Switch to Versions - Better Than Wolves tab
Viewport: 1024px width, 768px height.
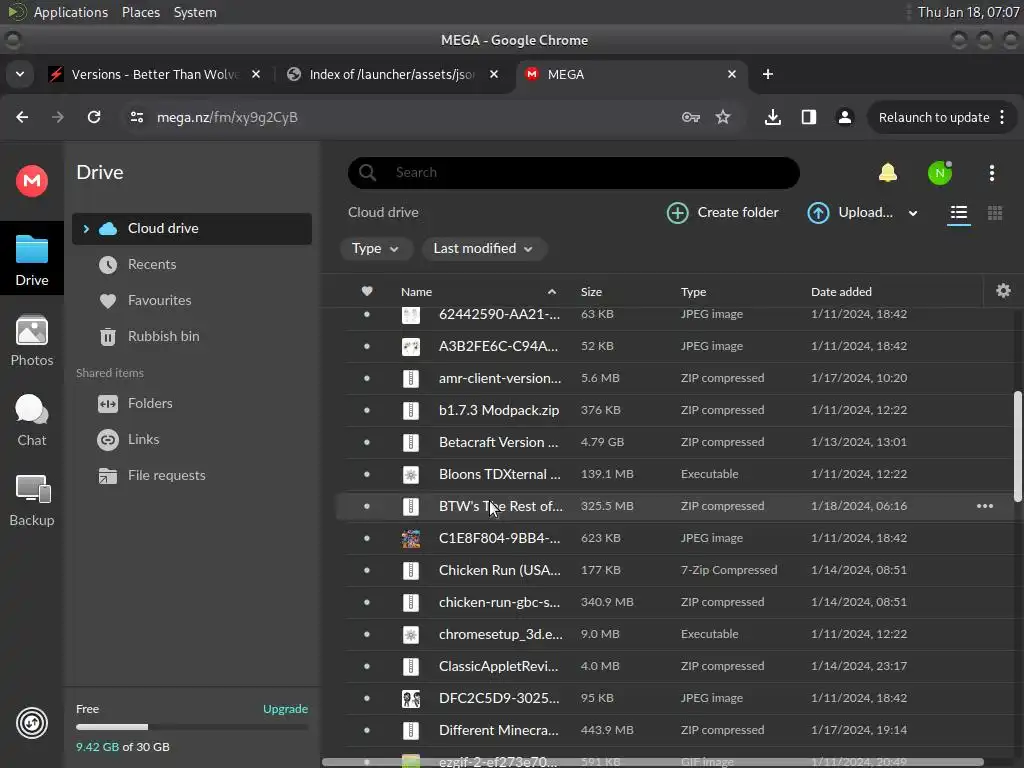(x=155, y=74)
